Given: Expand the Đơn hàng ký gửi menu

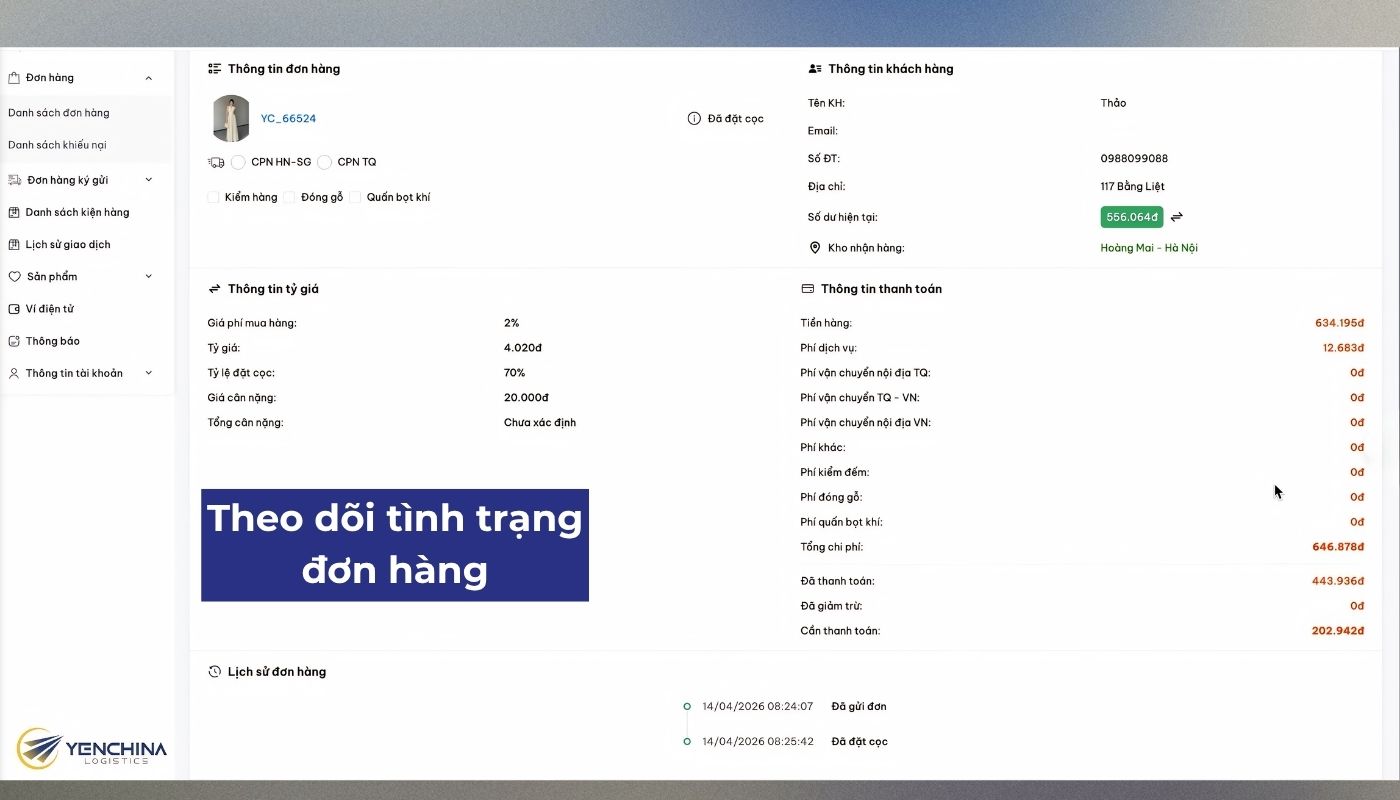Looking at the screenshot, I should [x=148, y=179].
